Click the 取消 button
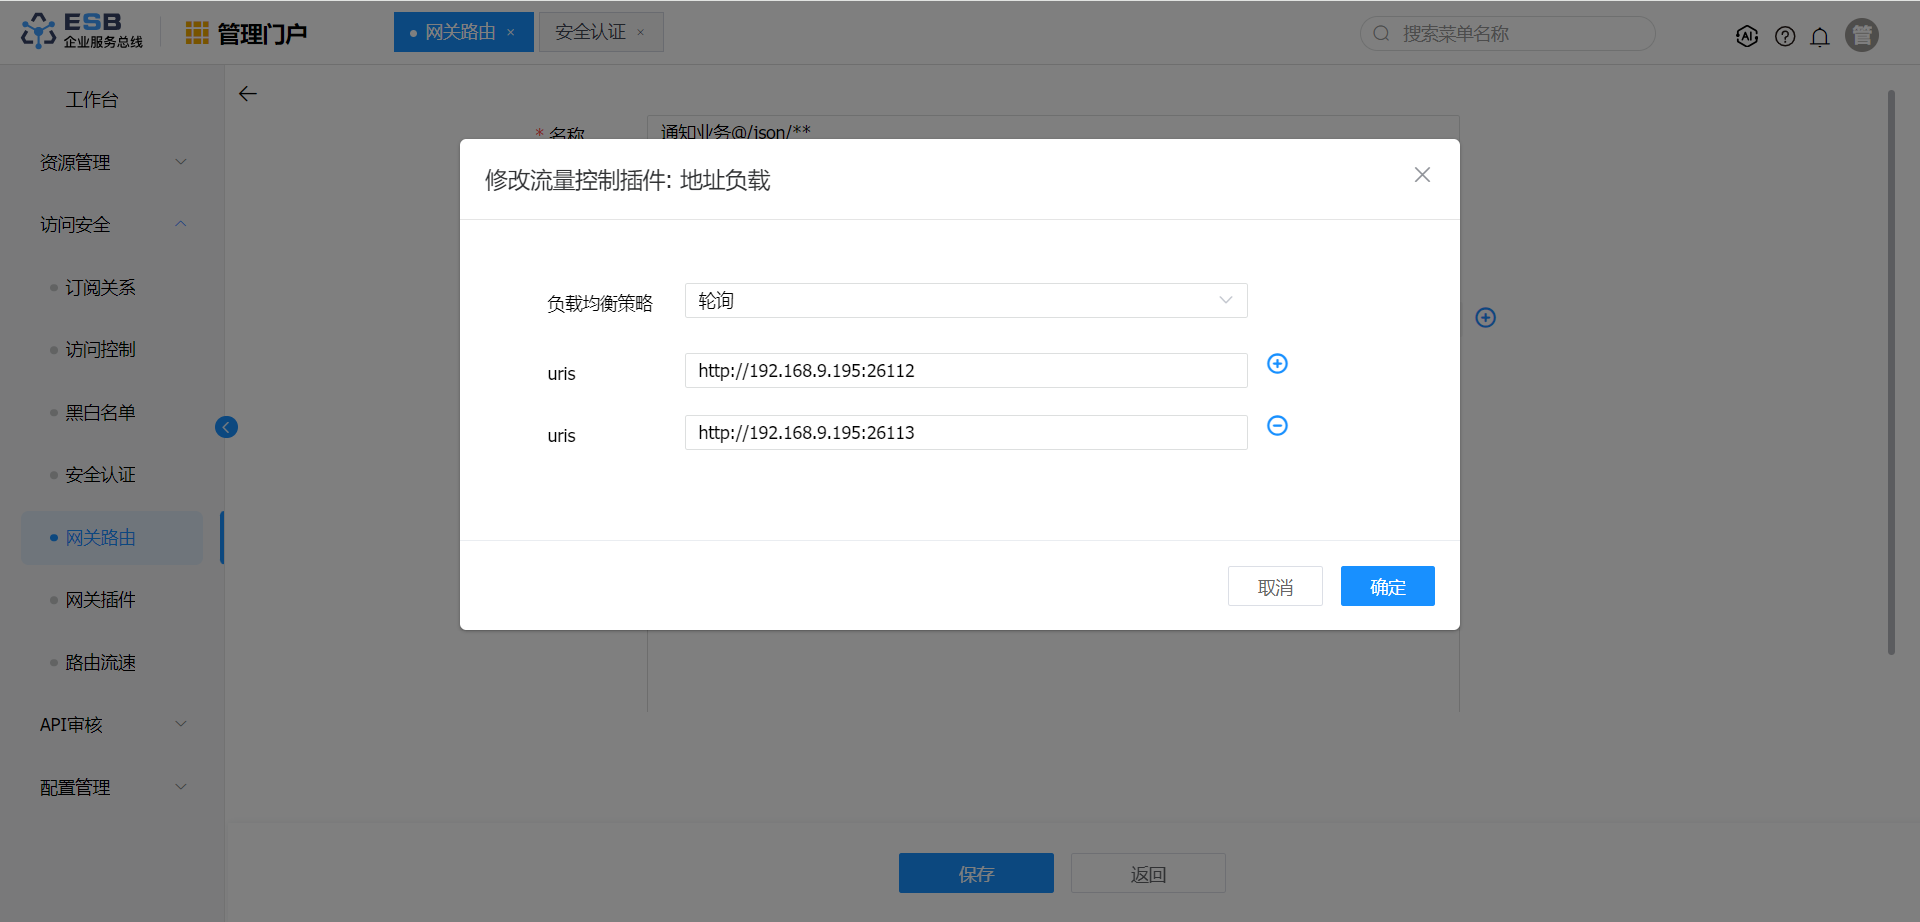1920x922 pixels. tap(1275, 587)
